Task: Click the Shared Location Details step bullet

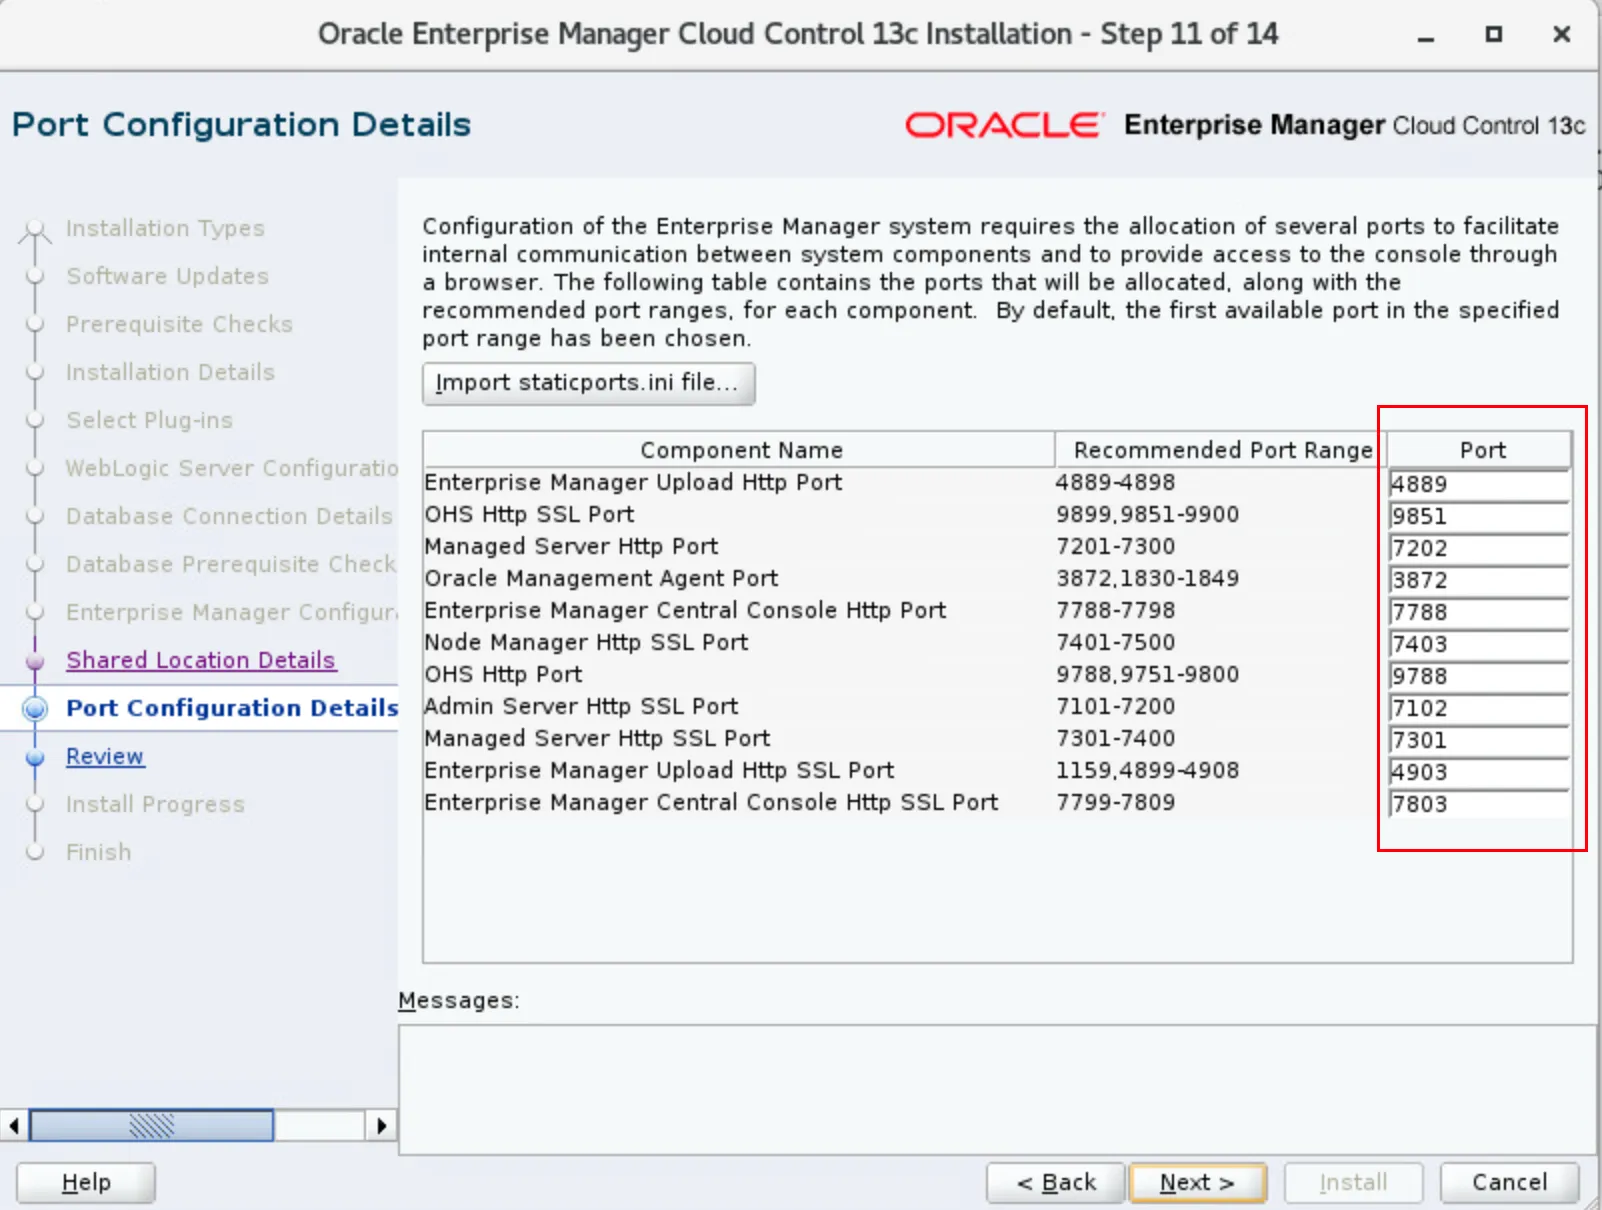Action: [35, 661]
